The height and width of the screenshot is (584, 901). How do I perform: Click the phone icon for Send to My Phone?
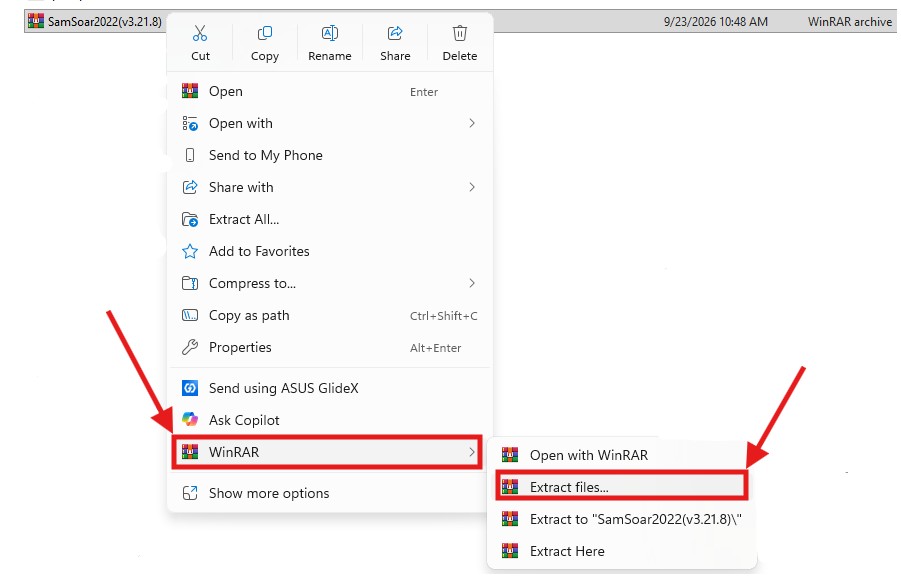(x=190, y=155)
